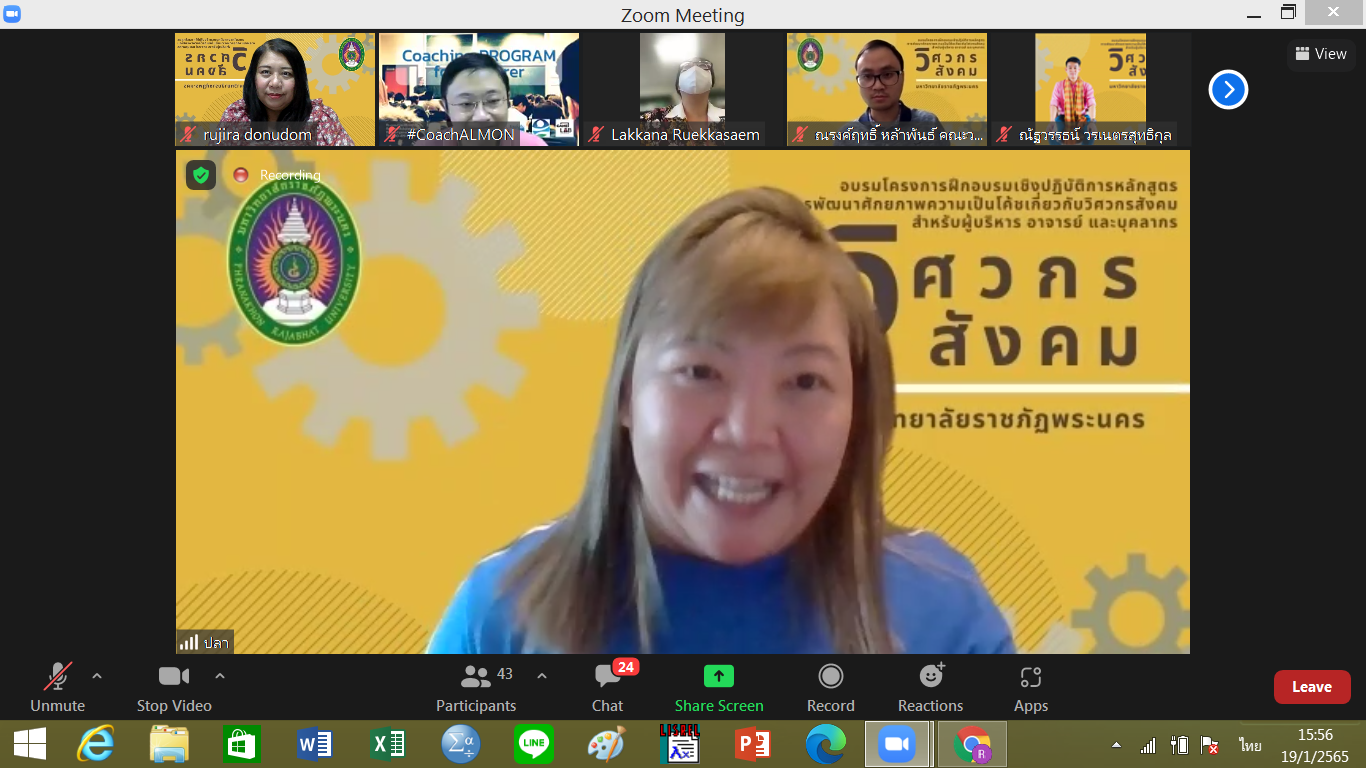Click the battery power tray icon
This screenshot has height=768, width=1366.
click(1179, 745)
